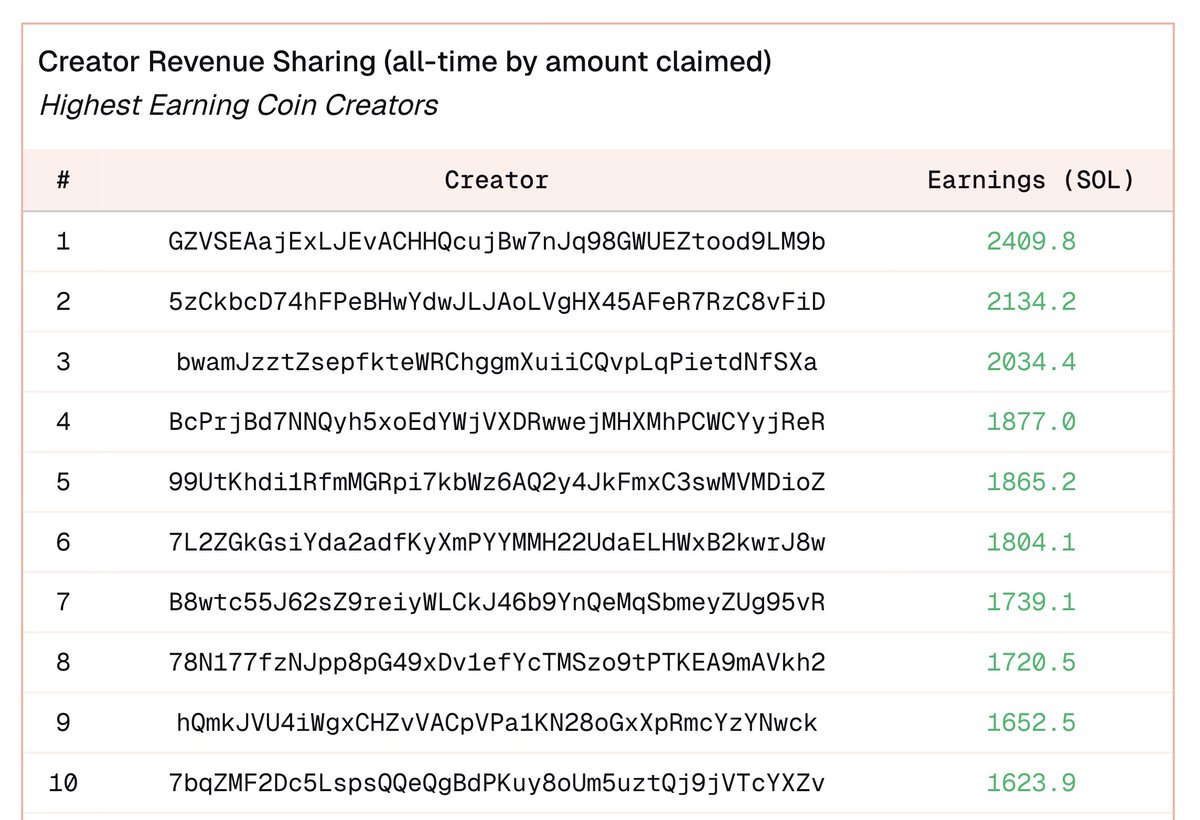Sort by the Earnings (SOL) column header
This screenshot has width=1200, height=820.
(x=1031, y=181)
